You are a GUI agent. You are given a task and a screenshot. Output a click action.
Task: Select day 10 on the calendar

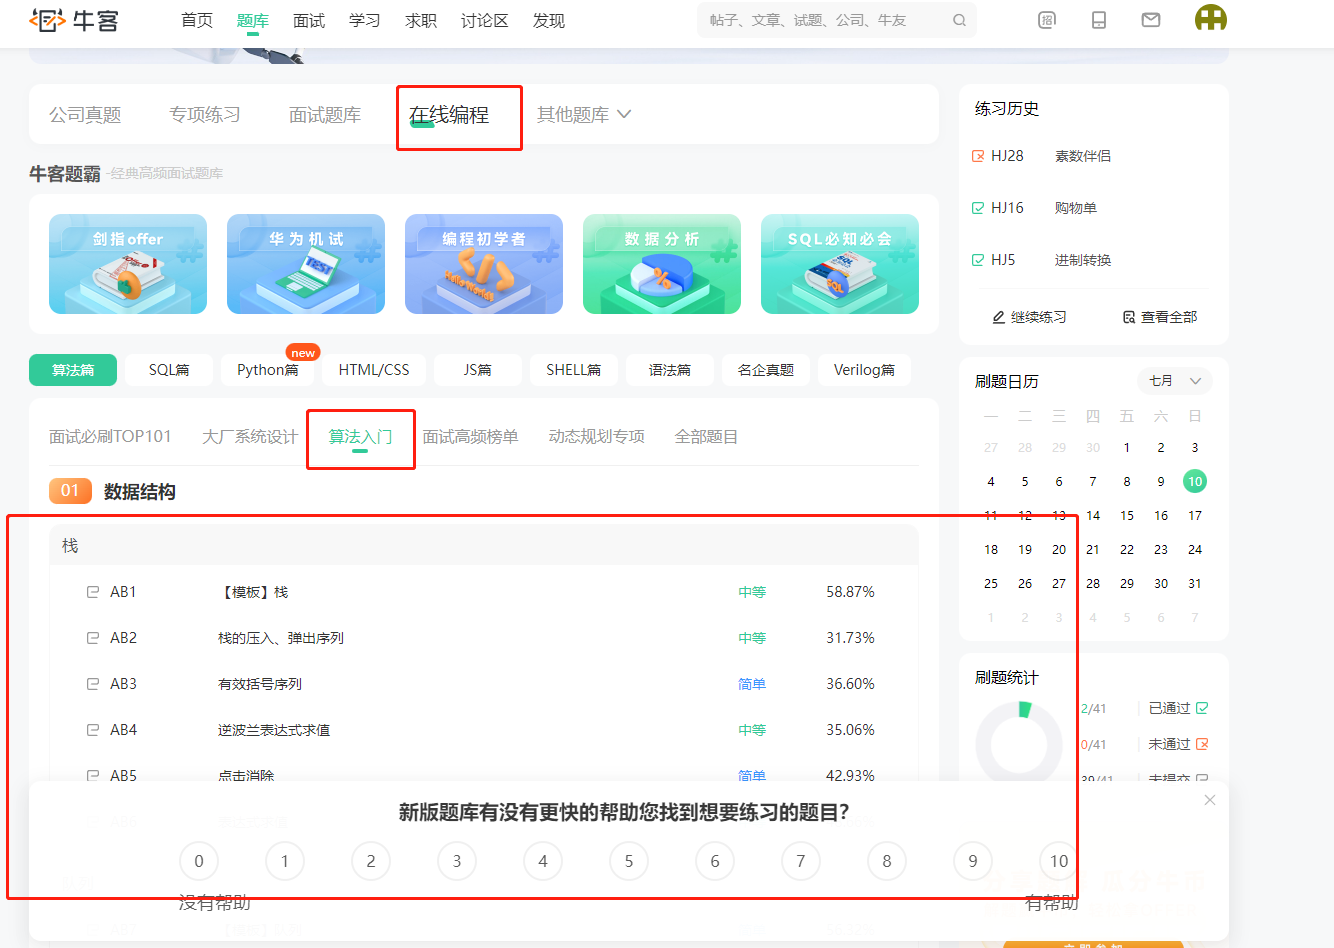(x=1195, y=481)
